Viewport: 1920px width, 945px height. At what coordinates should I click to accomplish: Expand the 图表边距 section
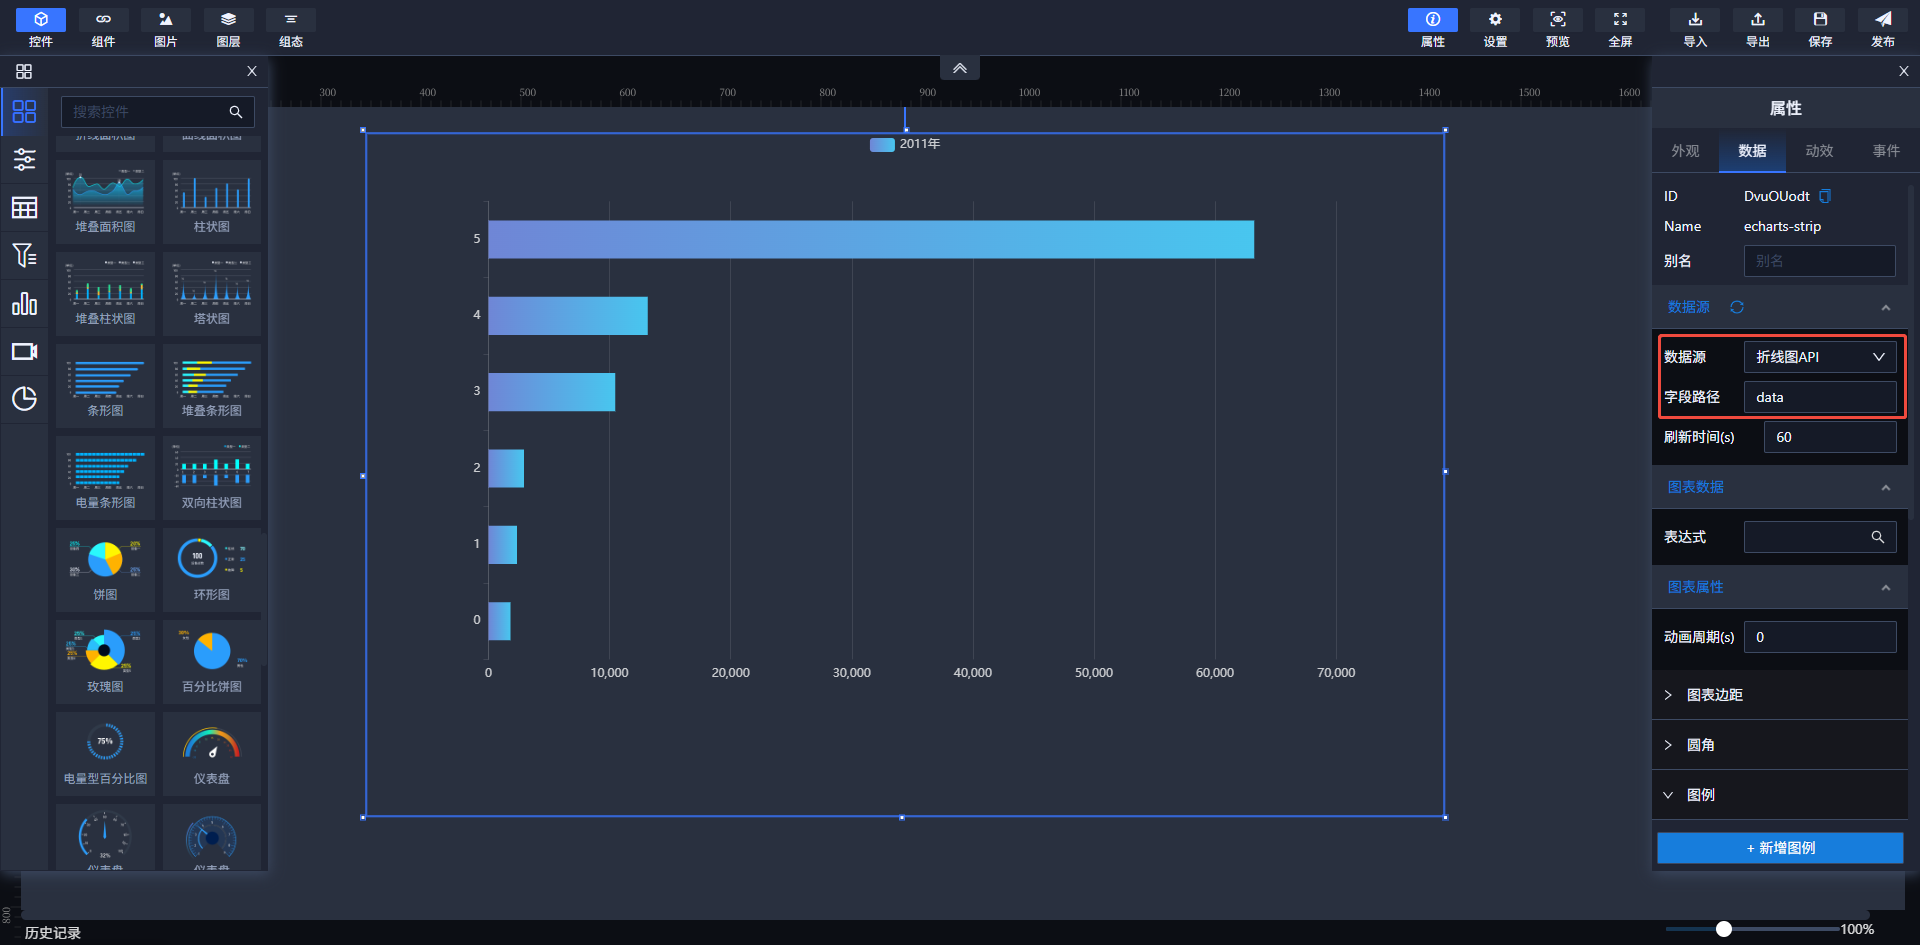point(1714,695)
